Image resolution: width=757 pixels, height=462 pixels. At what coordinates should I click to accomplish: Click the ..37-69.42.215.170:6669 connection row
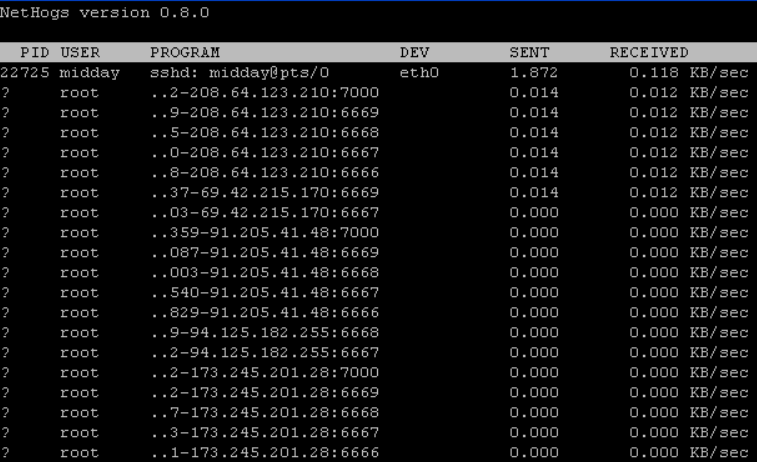tap(375, 193)
